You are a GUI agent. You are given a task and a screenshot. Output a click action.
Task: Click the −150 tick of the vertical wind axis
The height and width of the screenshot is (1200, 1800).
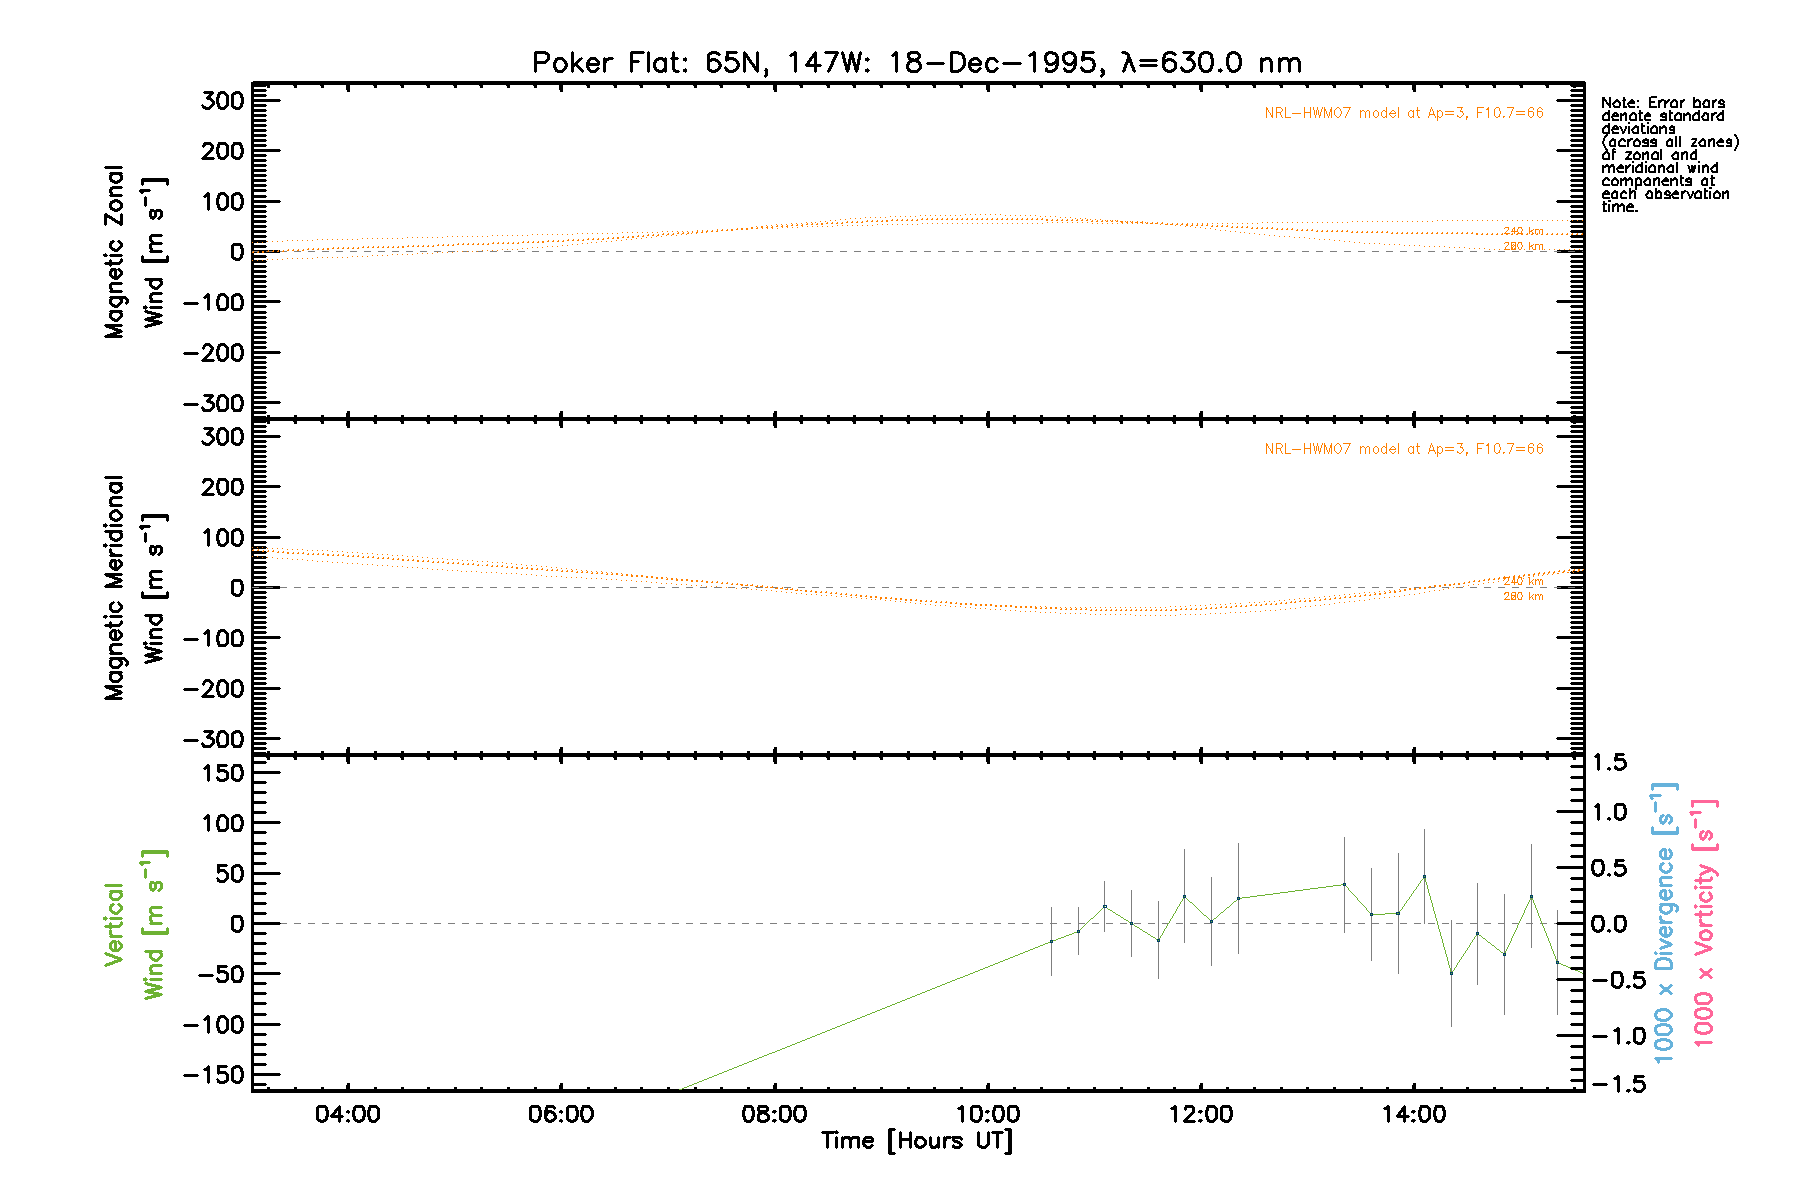pyautogui.click(x=213, y=1075)
